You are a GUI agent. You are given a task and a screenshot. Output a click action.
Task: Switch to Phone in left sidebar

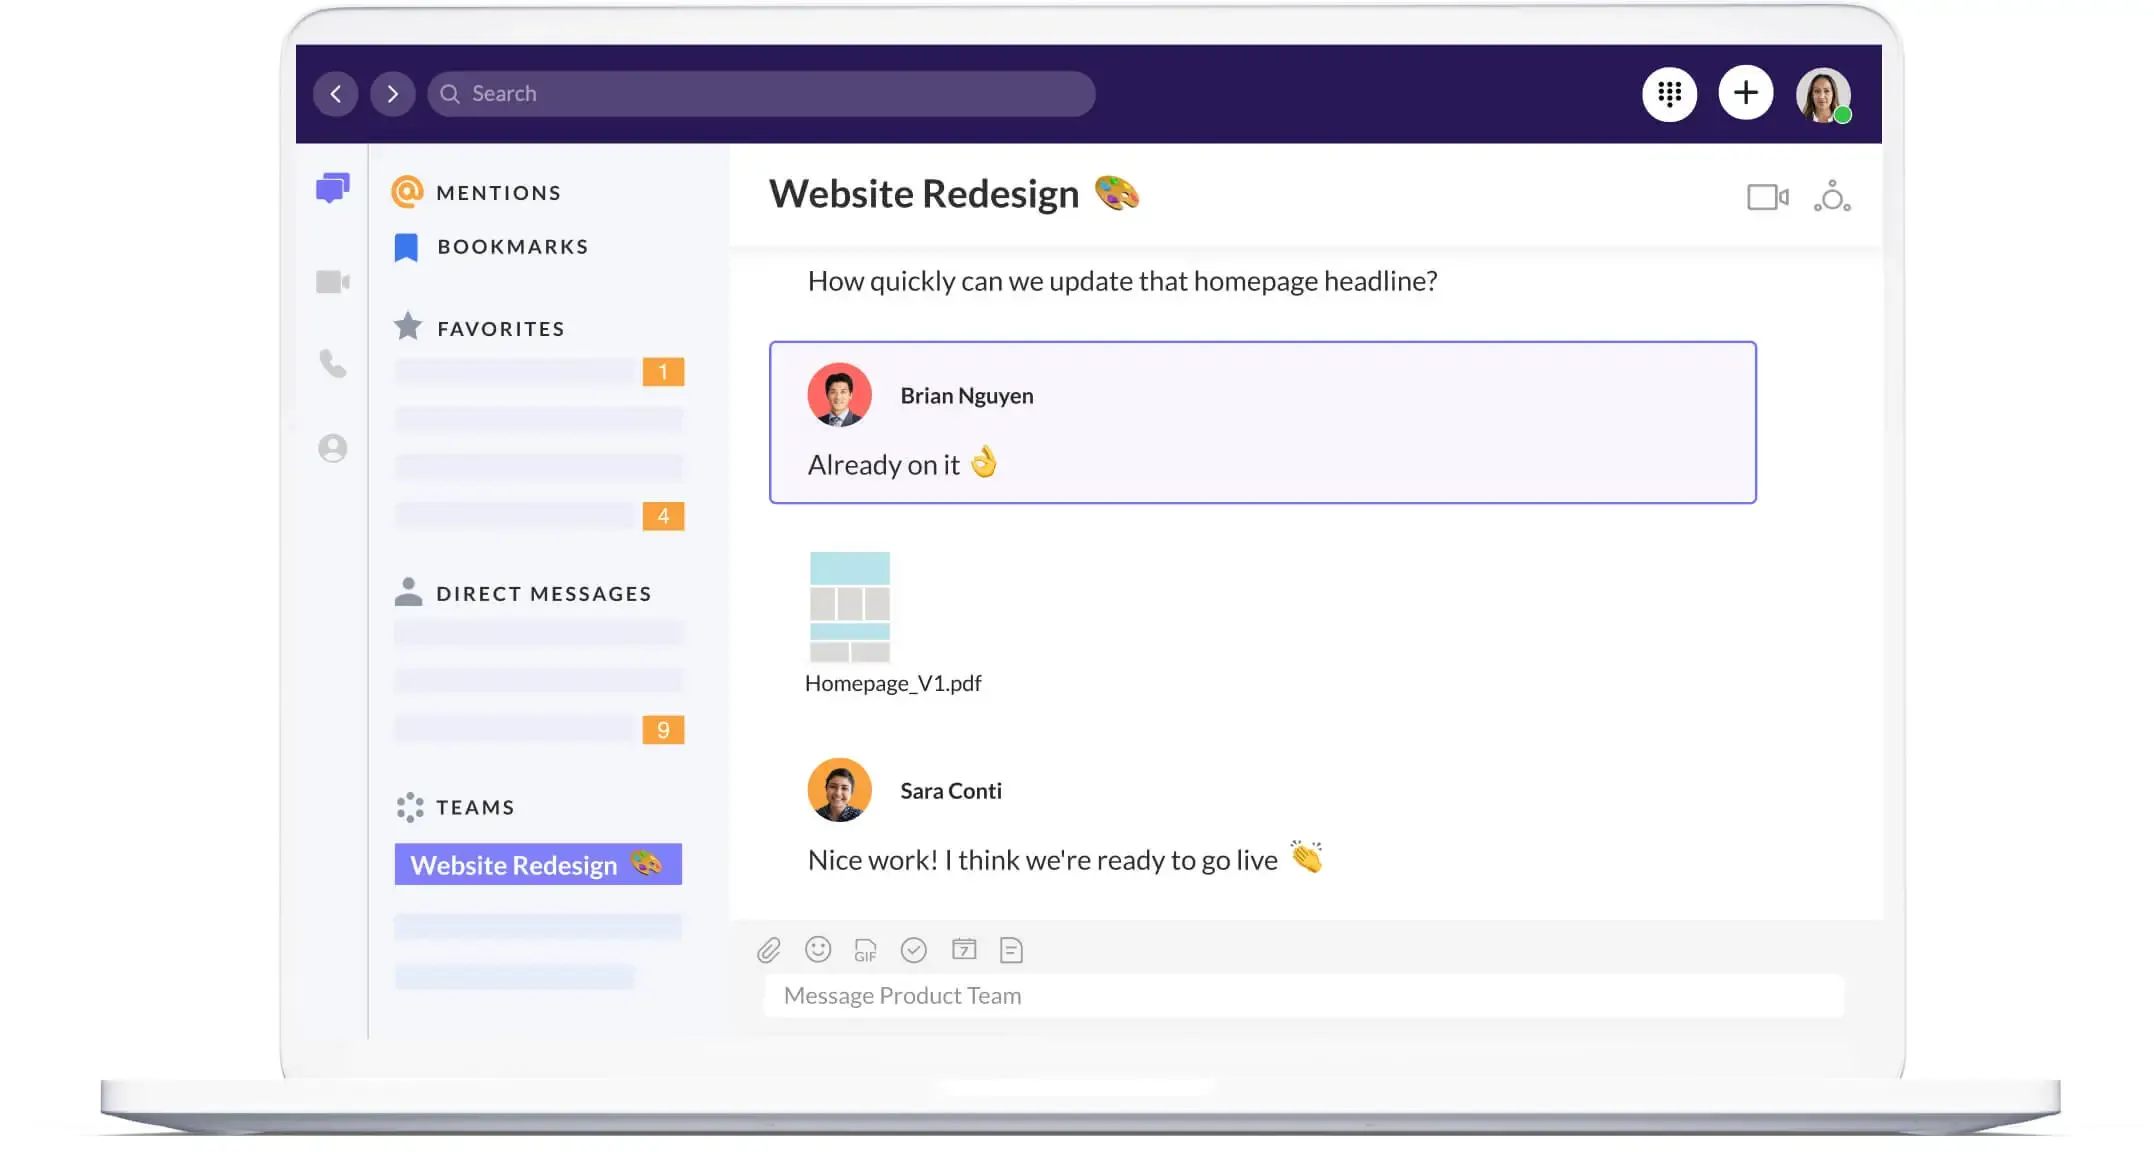pos(332,363)
